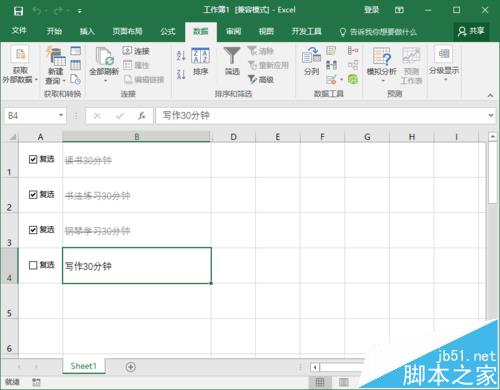Switch to the 页面布局 tab

127,31
